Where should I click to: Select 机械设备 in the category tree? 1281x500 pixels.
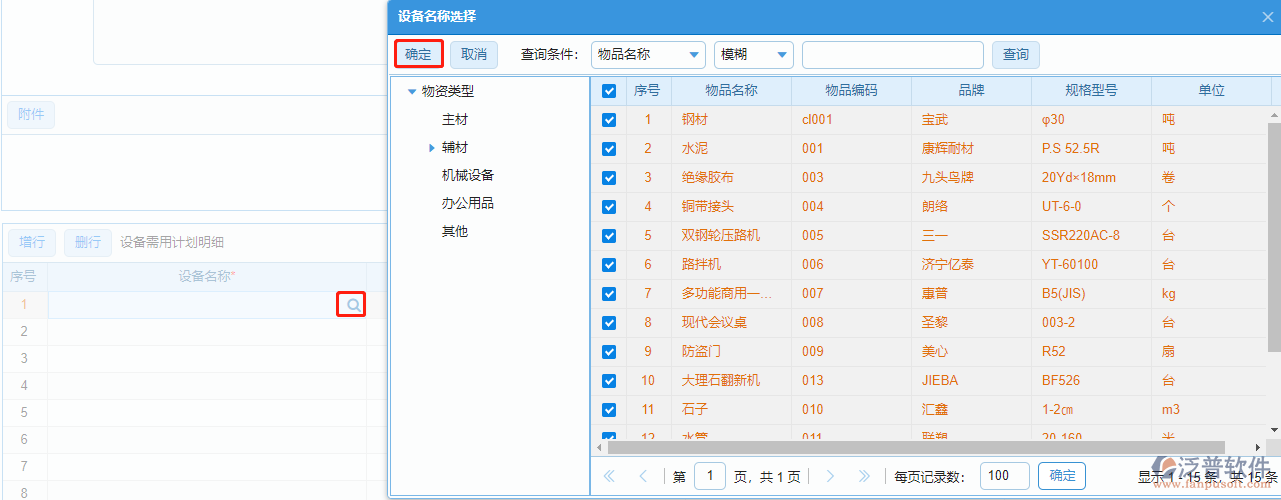468,176
